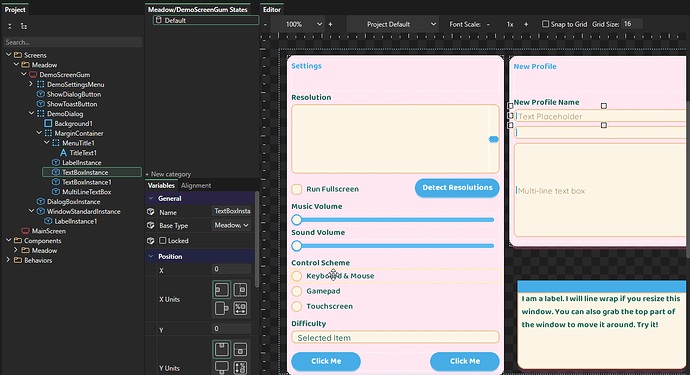The image size is (690, 375).
Task: Click the minus icon to zoom out
Action: pos(265,25)
